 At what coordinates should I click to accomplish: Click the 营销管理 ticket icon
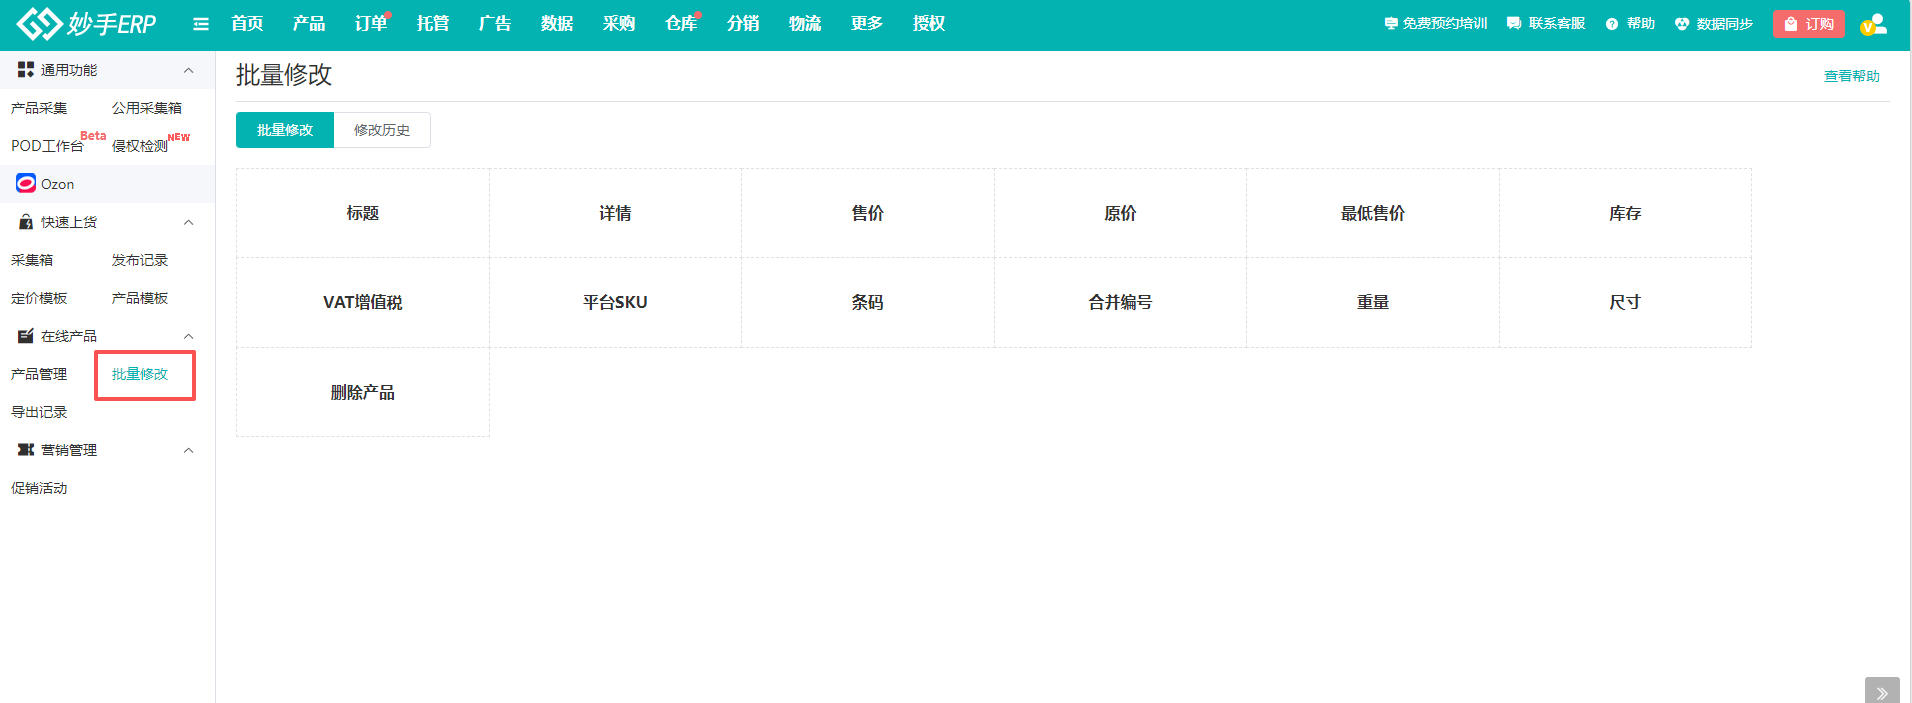click(26, 450)
